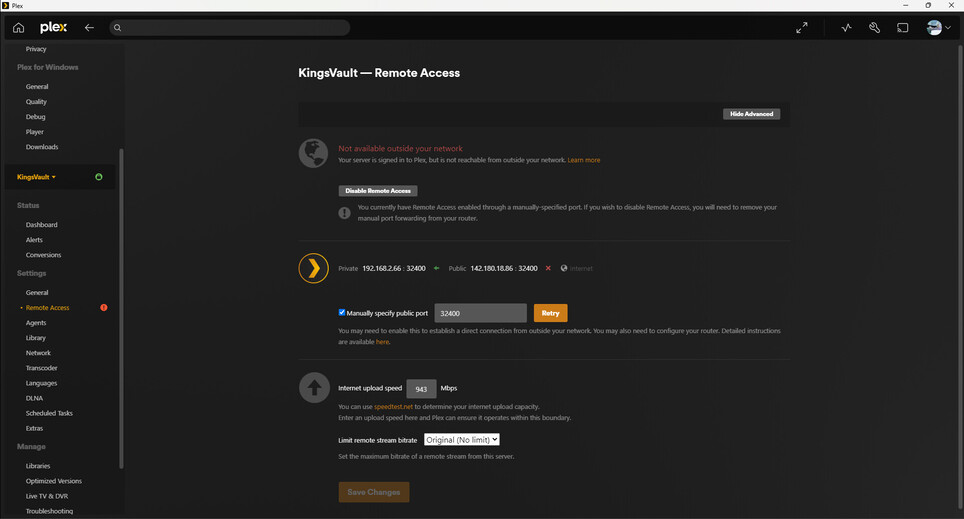Viewport: 964px width, 519px height.
Task: Click the green KingsVault server status icon
Action: [99, 177]
